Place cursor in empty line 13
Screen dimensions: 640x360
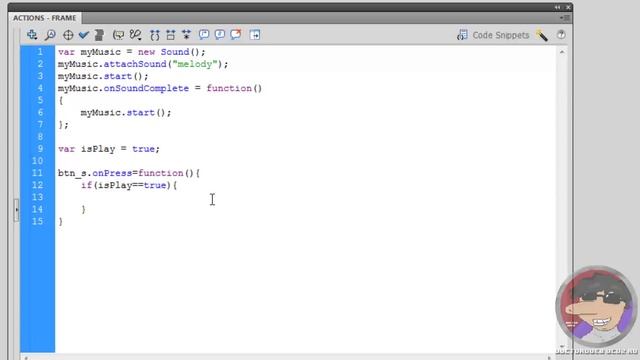[305, 197]
